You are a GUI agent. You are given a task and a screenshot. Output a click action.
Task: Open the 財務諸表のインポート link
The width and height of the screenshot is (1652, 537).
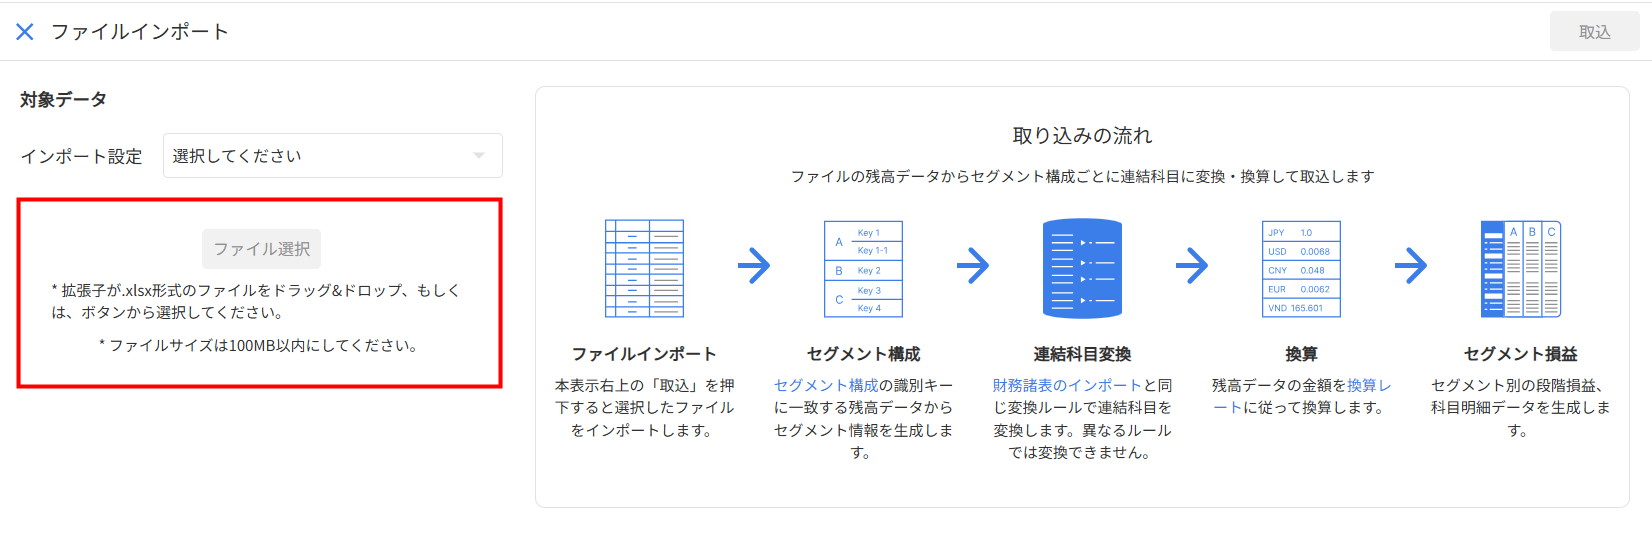click(x=1066, y=385)
